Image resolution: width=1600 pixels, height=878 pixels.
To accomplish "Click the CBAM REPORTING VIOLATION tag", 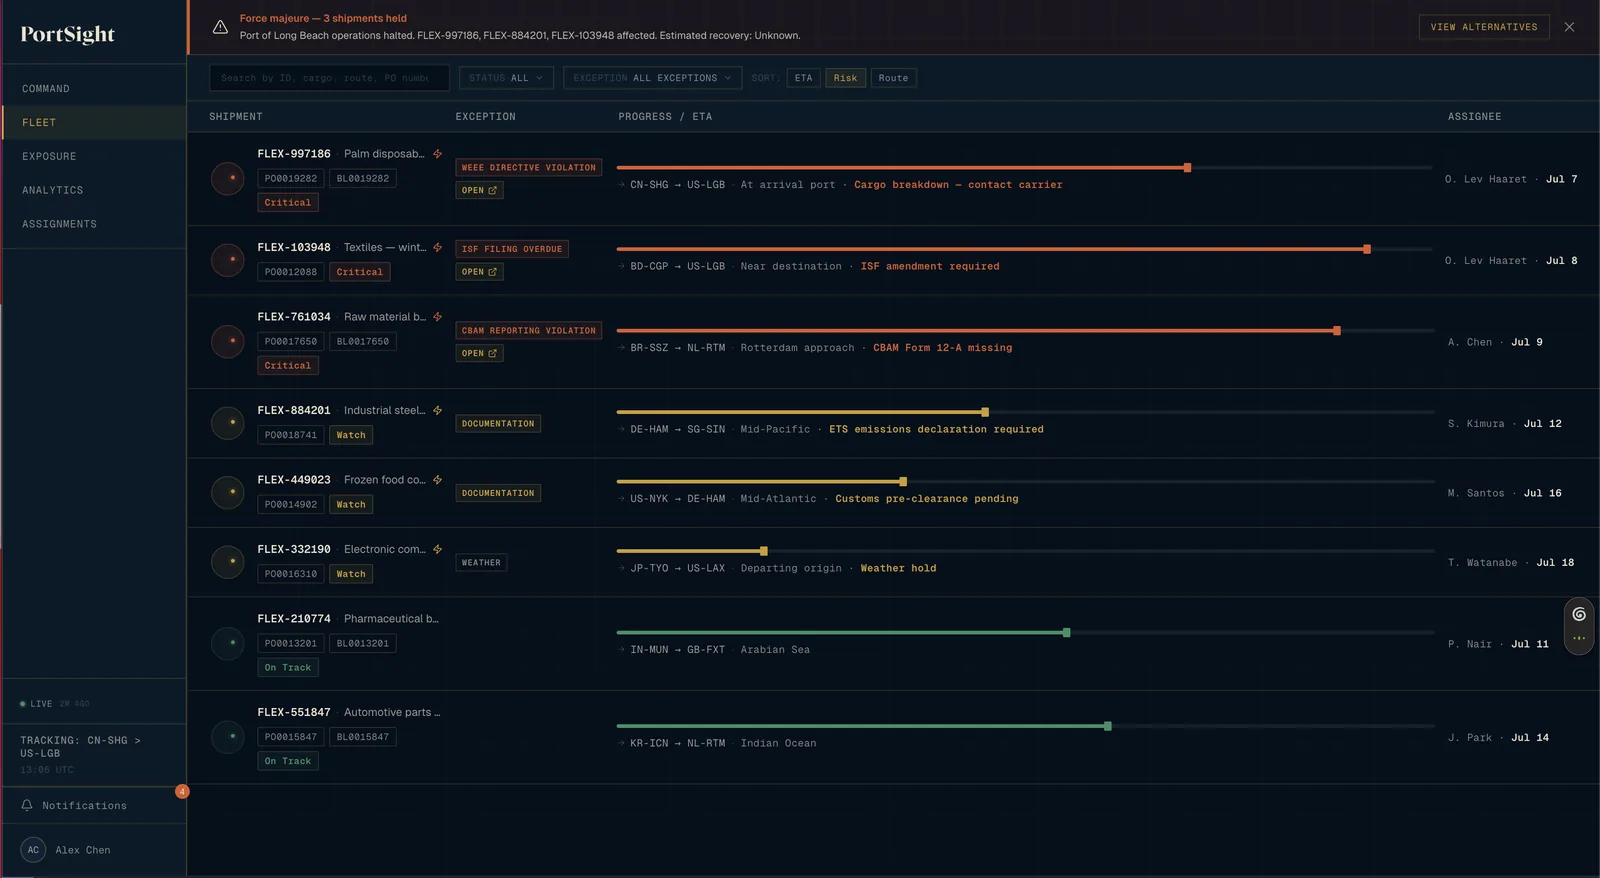I will click(x=529, y=330).
